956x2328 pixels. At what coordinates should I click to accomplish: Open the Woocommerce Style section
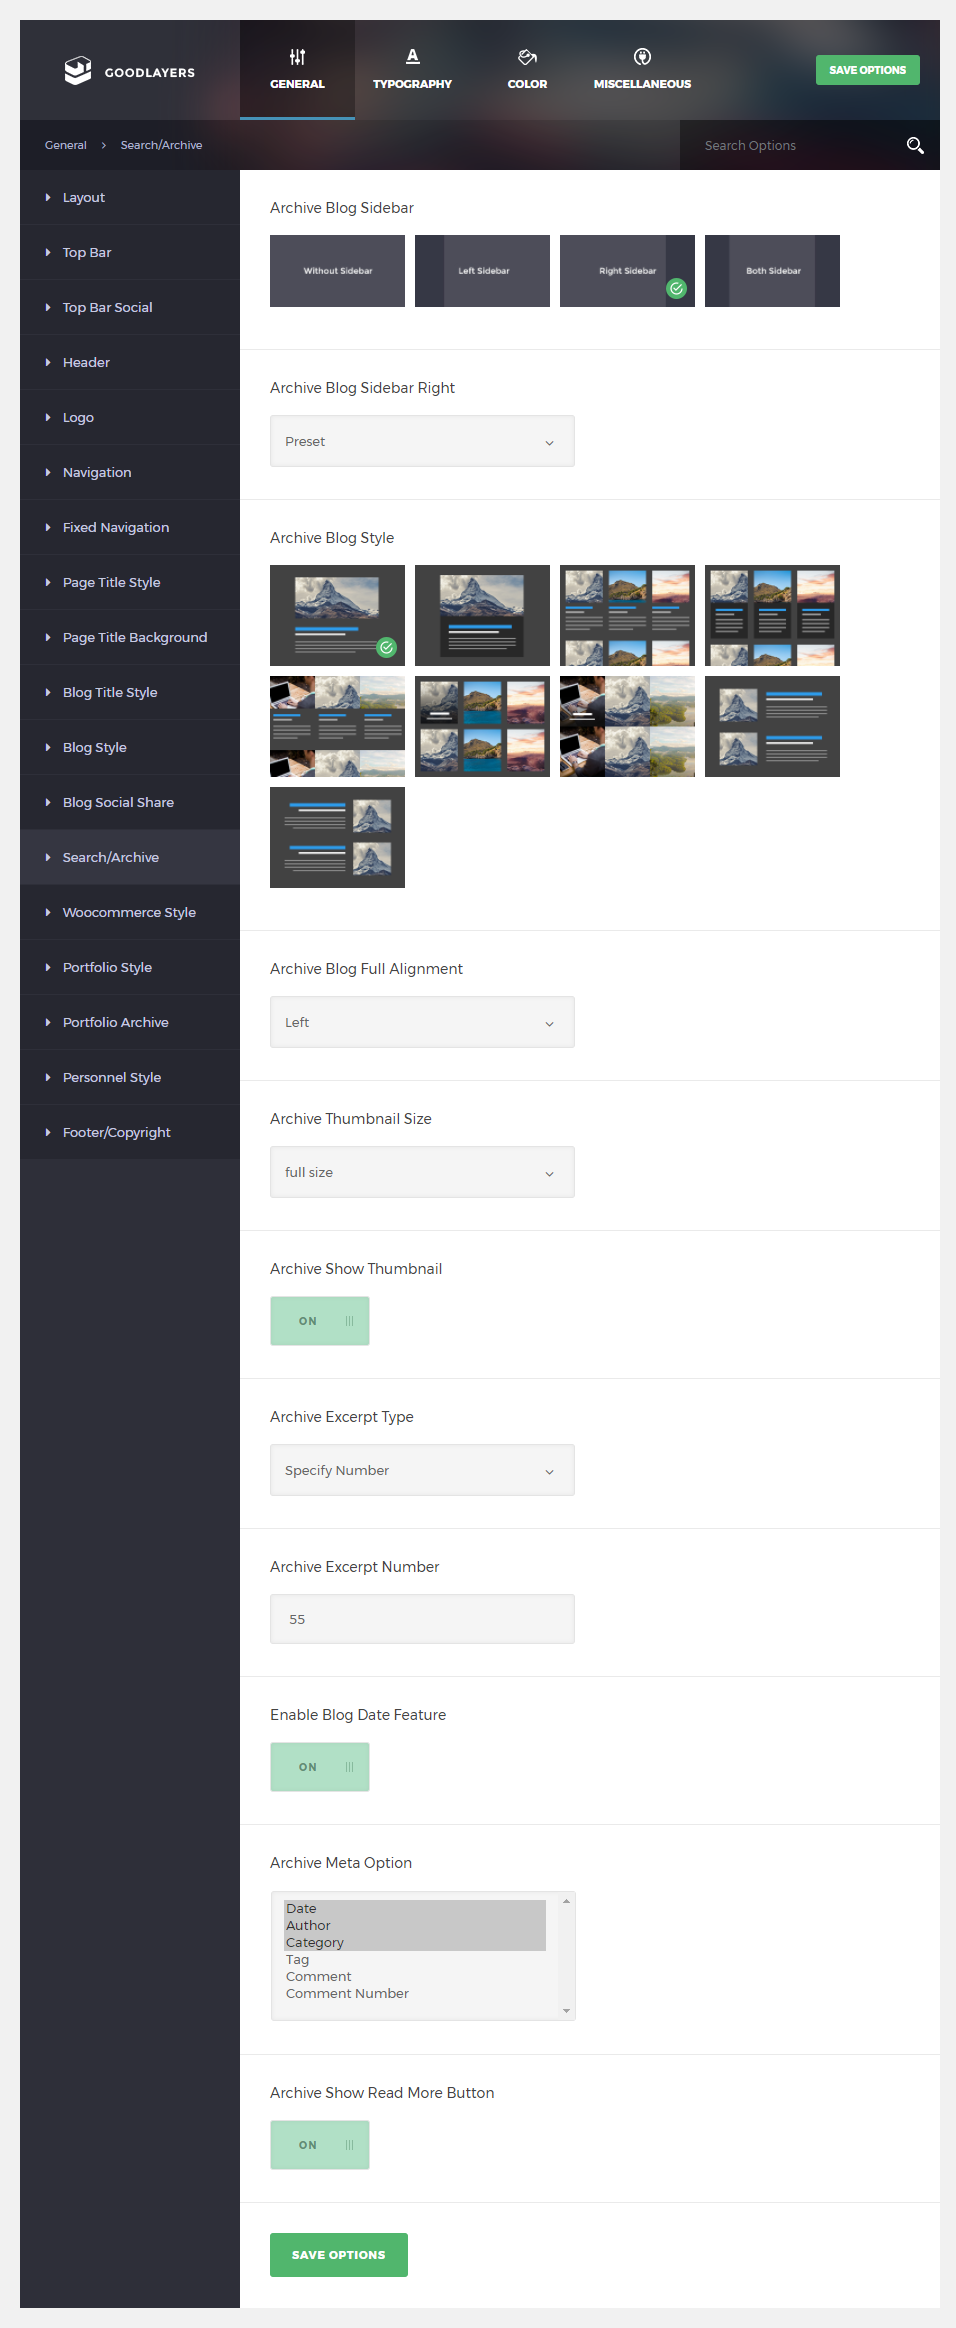tap(130, 912)
